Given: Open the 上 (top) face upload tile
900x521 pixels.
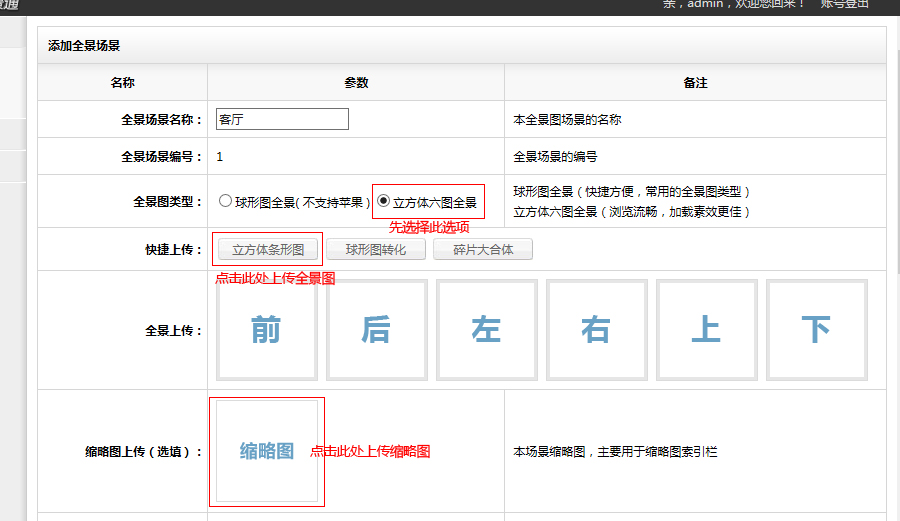Looking at the screenshot, I should tap(707, 329).
